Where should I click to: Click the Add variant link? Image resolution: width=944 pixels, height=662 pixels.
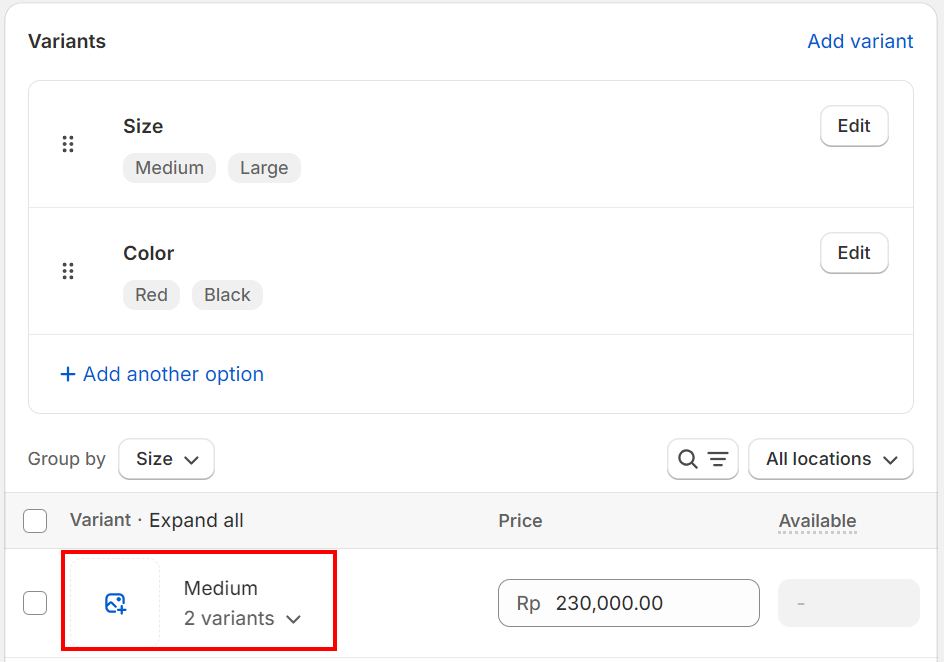(860, 41)
